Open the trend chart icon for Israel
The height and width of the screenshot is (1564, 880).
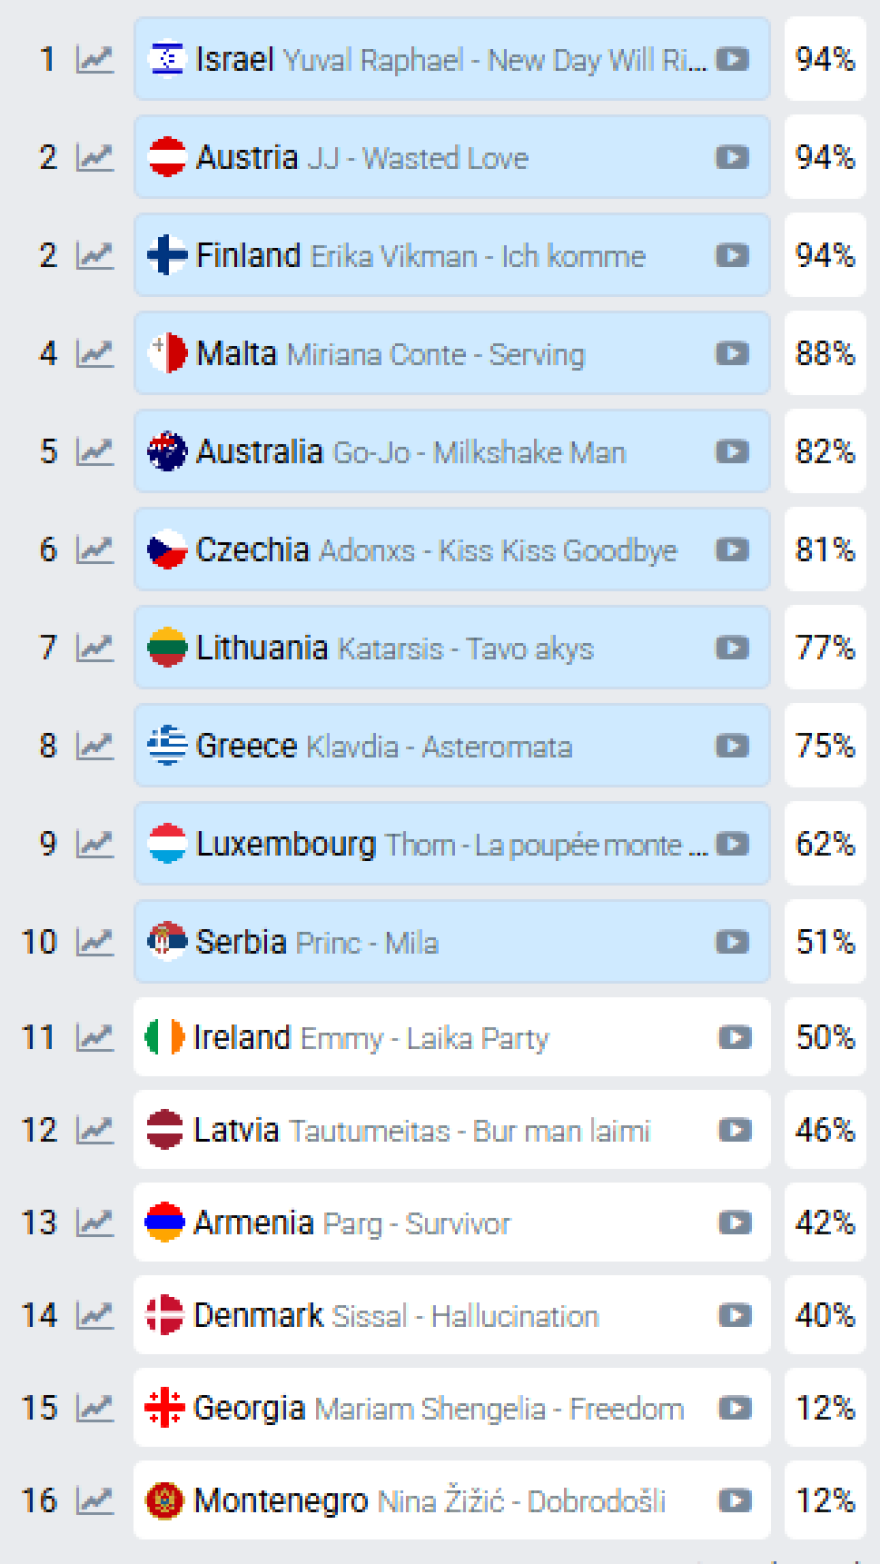click(95, 60)
